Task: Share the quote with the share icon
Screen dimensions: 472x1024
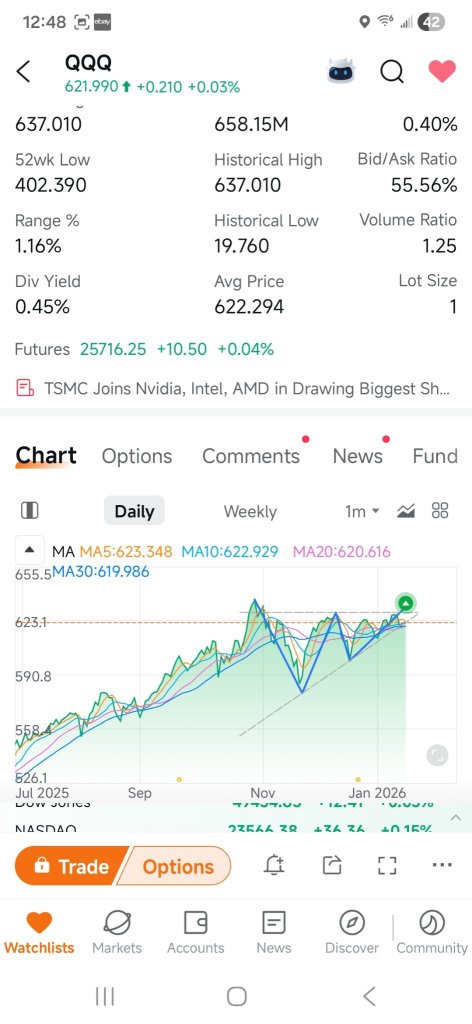Action: pyautogui.click(x=332, y=866)
